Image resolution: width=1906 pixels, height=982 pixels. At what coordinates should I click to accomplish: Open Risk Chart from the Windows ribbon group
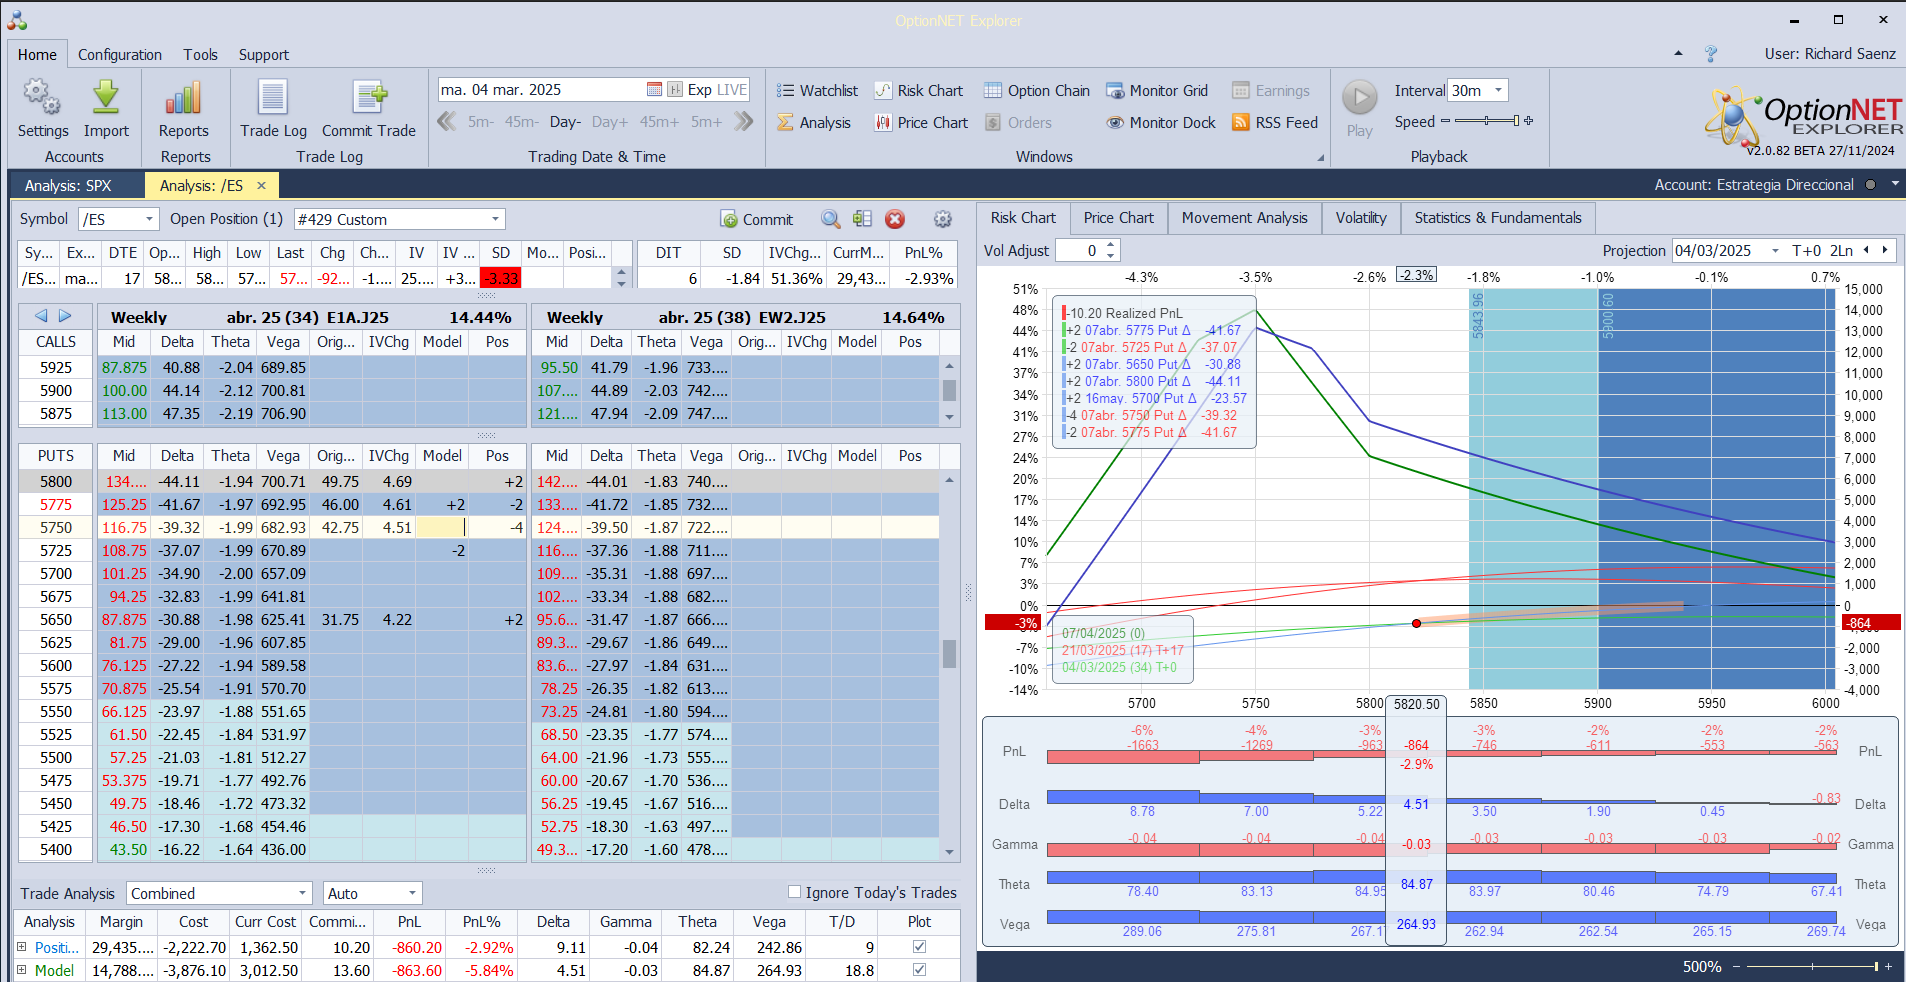919,90
